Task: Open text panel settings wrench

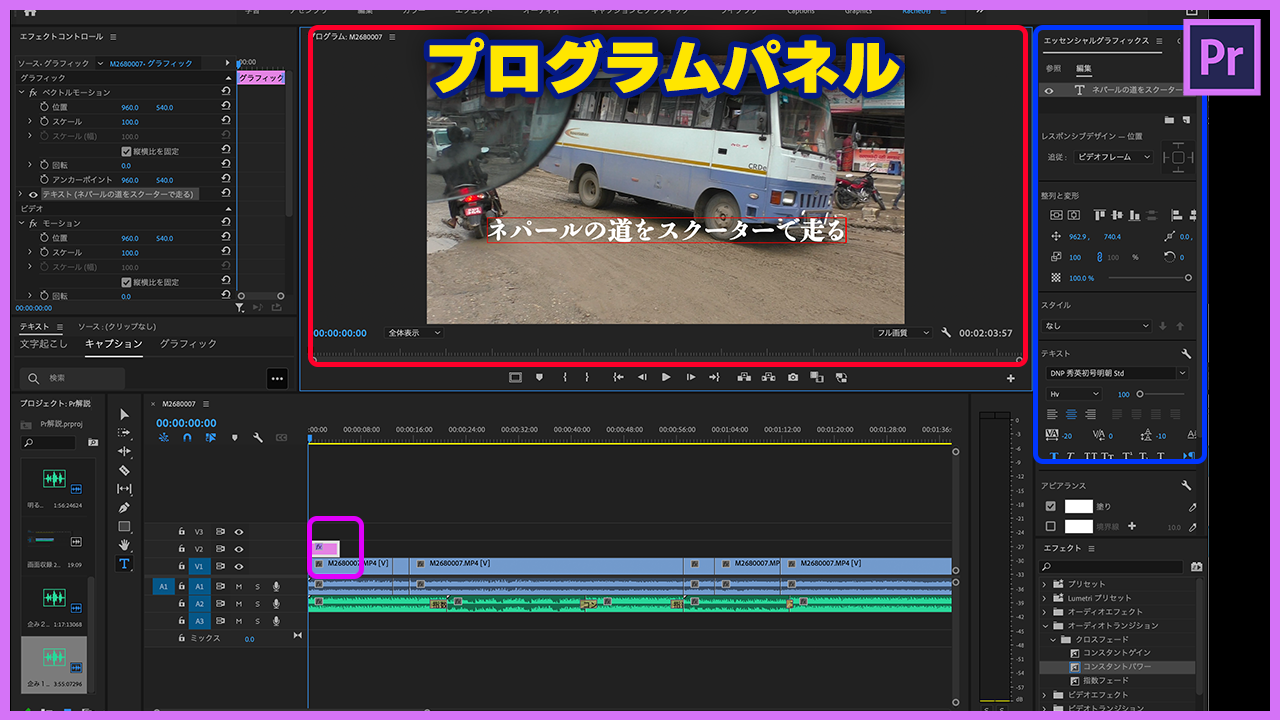Action: pyautogui.click(x=1186, y=354)
